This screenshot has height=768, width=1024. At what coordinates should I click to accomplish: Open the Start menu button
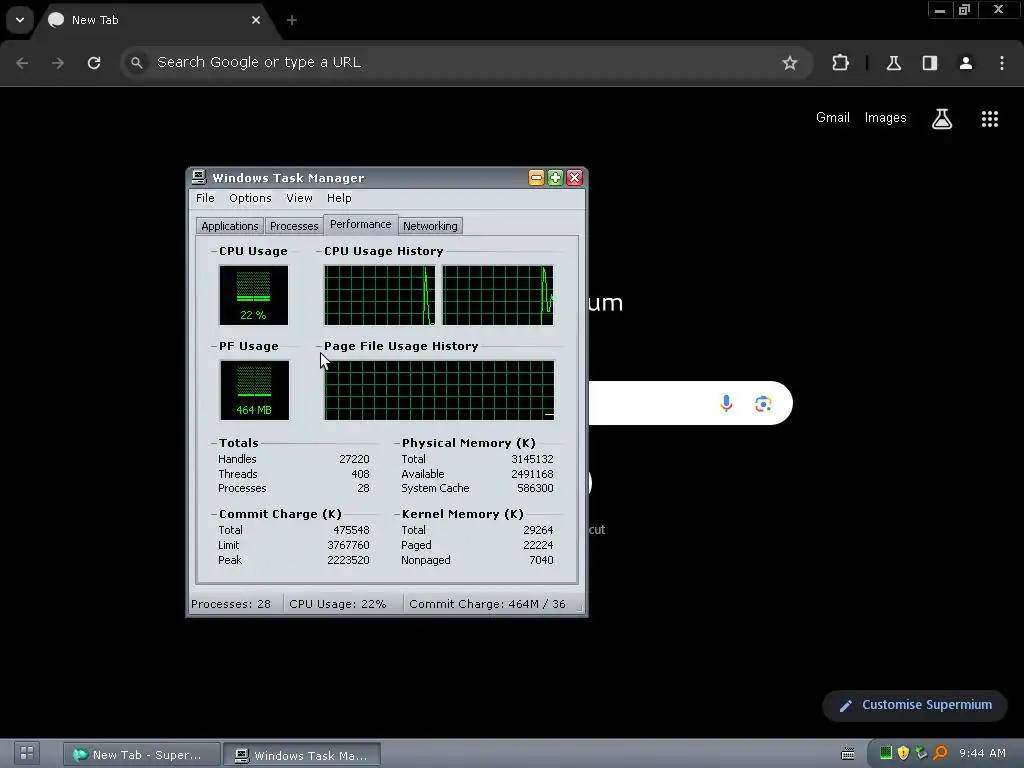(x=27, y=754)
